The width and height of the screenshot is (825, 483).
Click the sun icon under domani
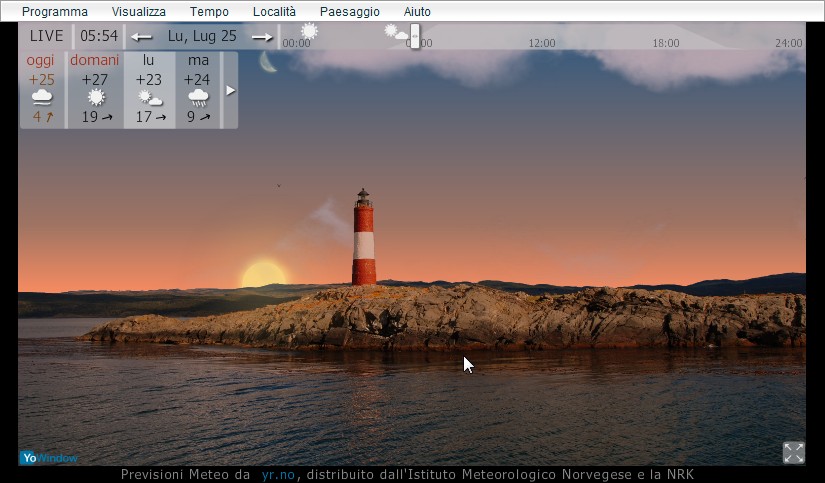(x=96, y=97)
